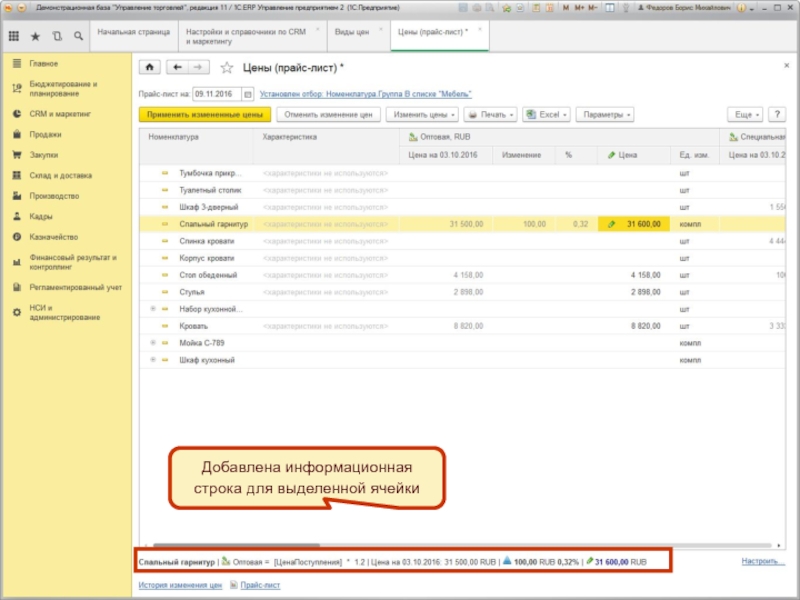Click Применить измененные цены button
The width and height of the screenshot is (800, 600).
pos(203,115)
